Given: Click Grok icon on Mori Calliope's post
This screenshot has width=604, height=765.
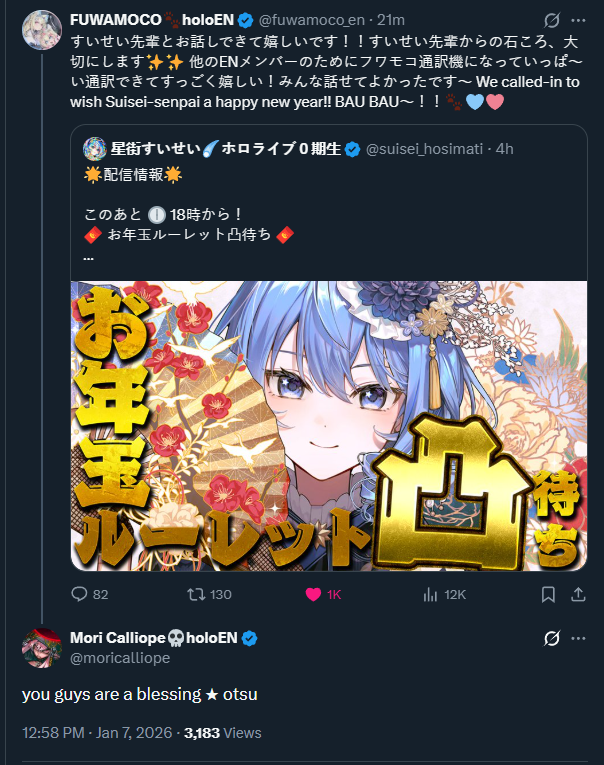Looking at the screenshot, I should point(551,638).
